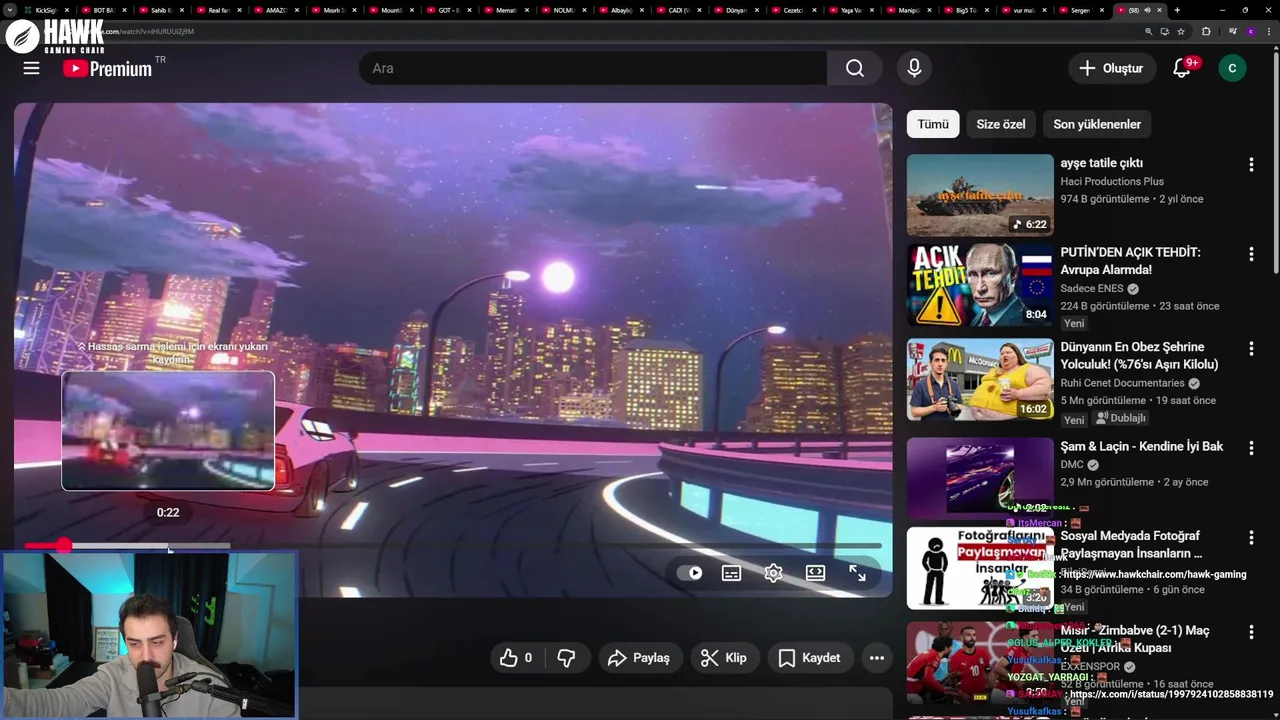Open PUTİN'DEN AÇIK TEHDİT video title
Viewport: 1280px width, 720px height.
tap(1131, 261)
